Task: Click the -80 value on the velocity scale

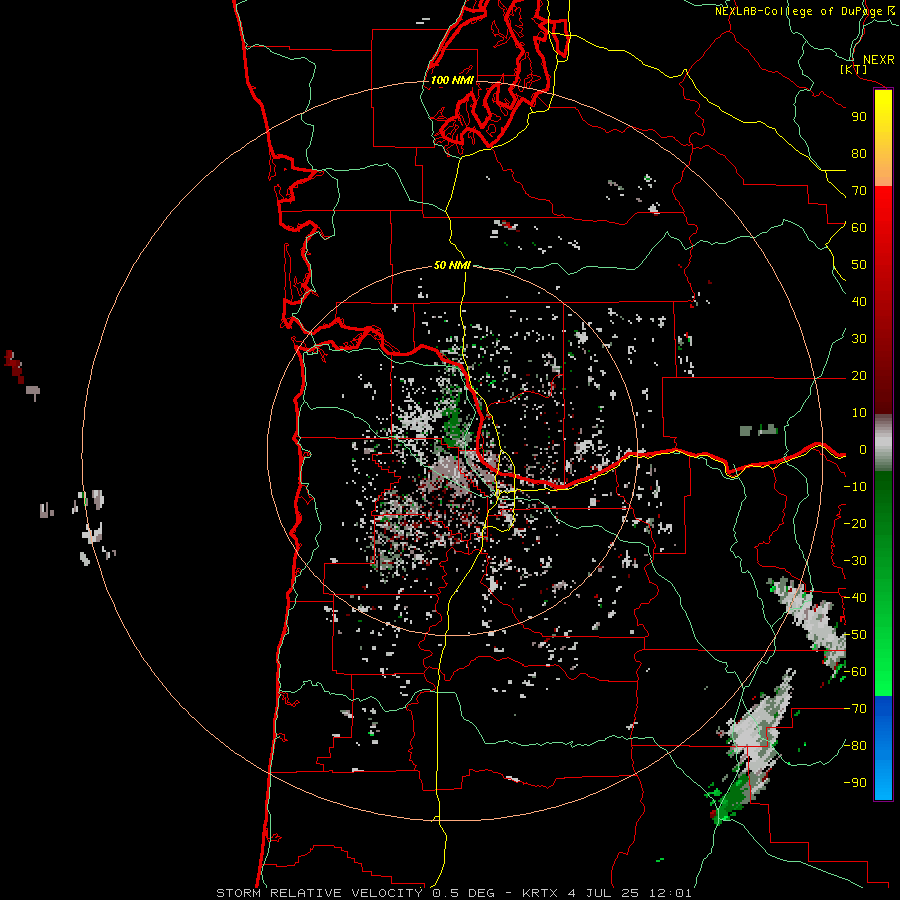Action: (x=855, y=746)
